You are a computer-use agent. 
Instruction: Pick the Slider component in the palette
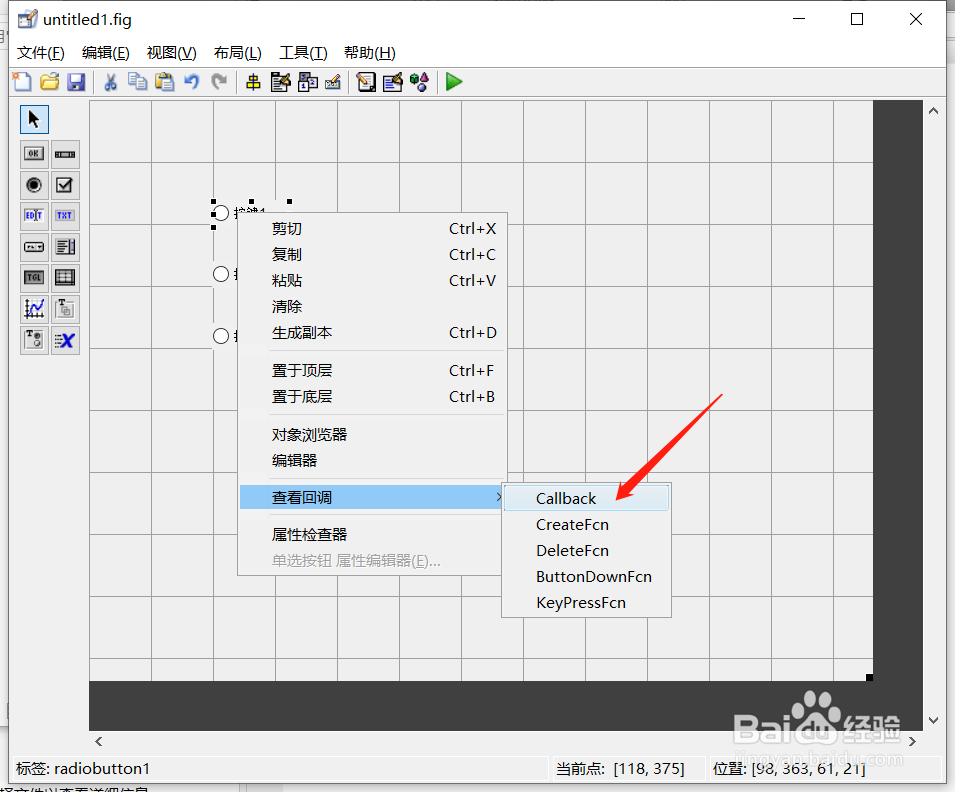pyautogui.click(x=65, y=154)
